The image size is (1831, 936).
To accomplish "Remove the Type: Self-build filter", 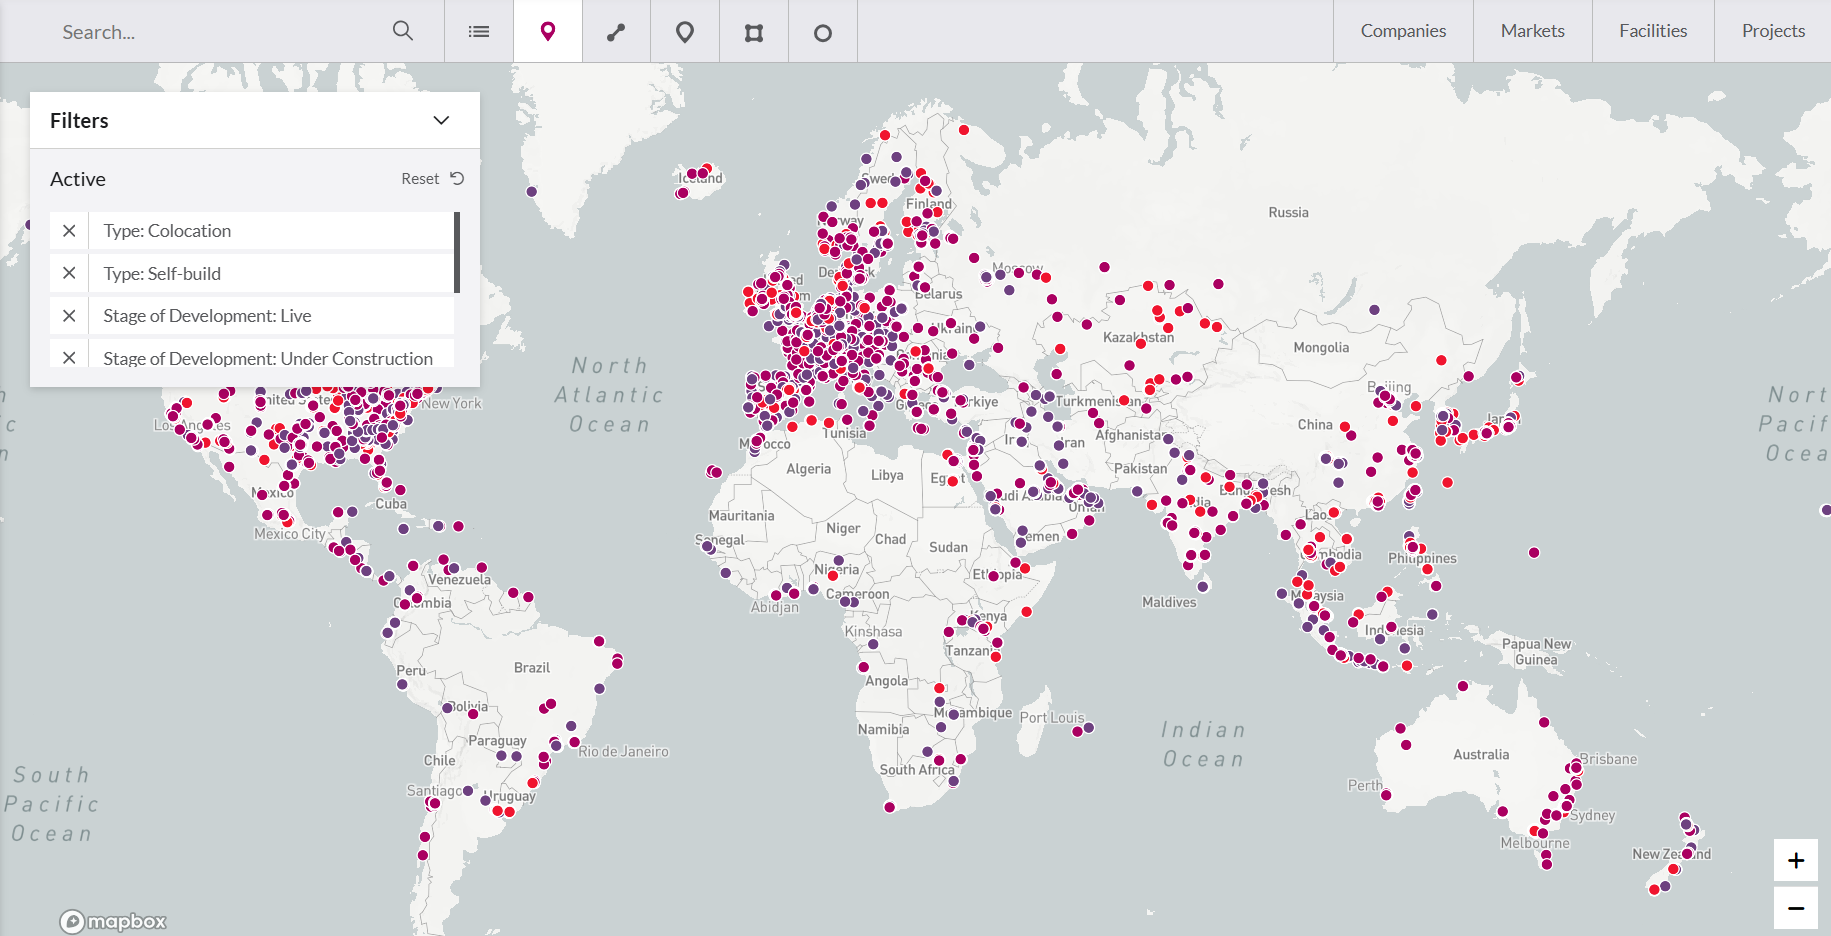I will point(69,273).
